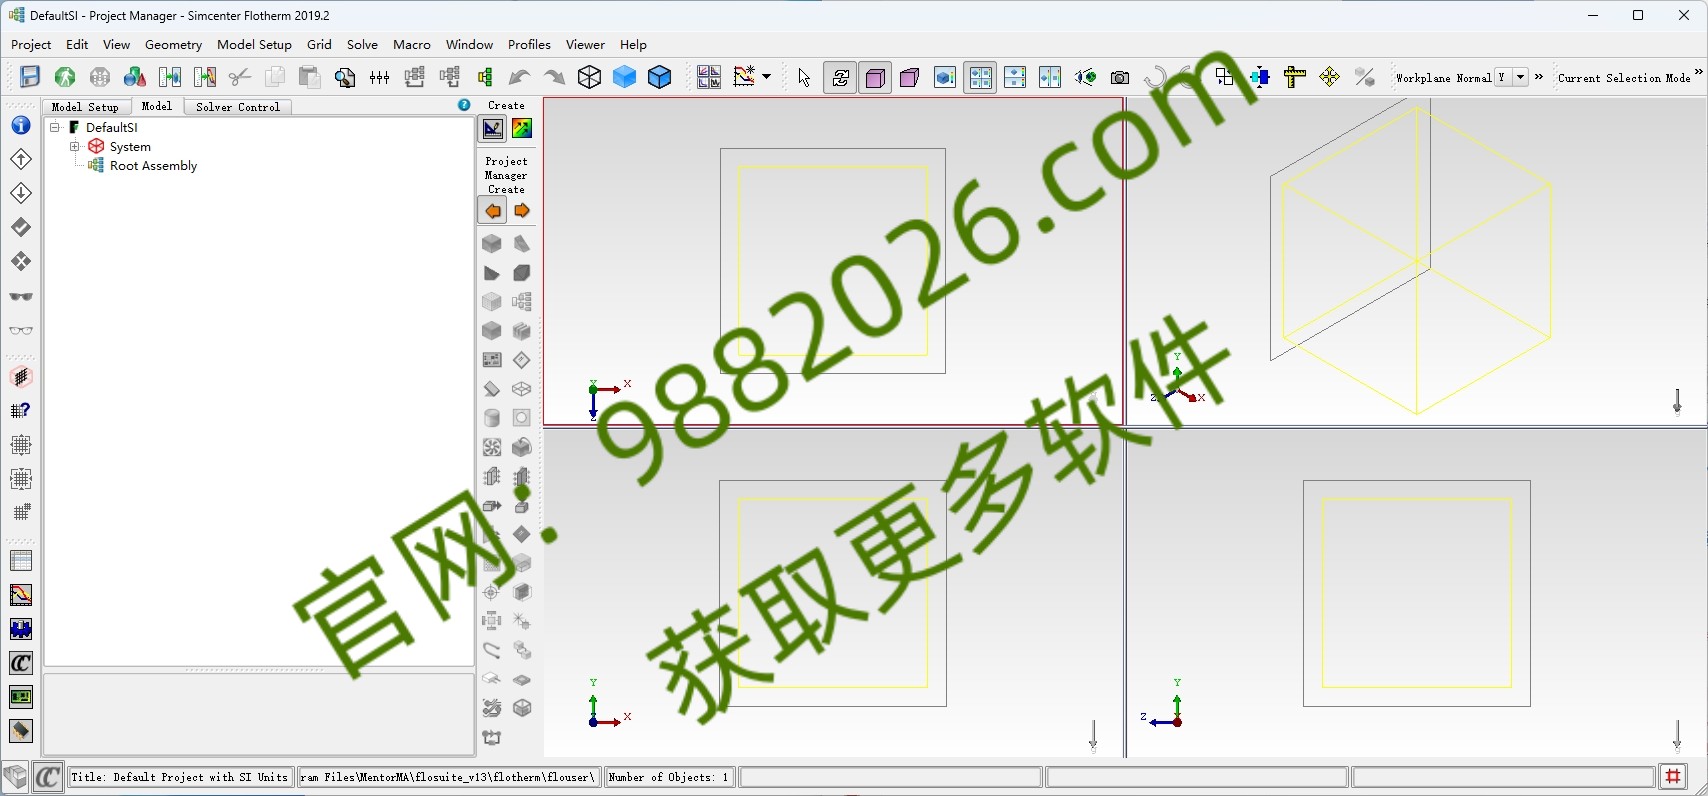Click the red grid icon in status bar
The width and height of the screenshot is (1708, 796).
click(1673, 777)
